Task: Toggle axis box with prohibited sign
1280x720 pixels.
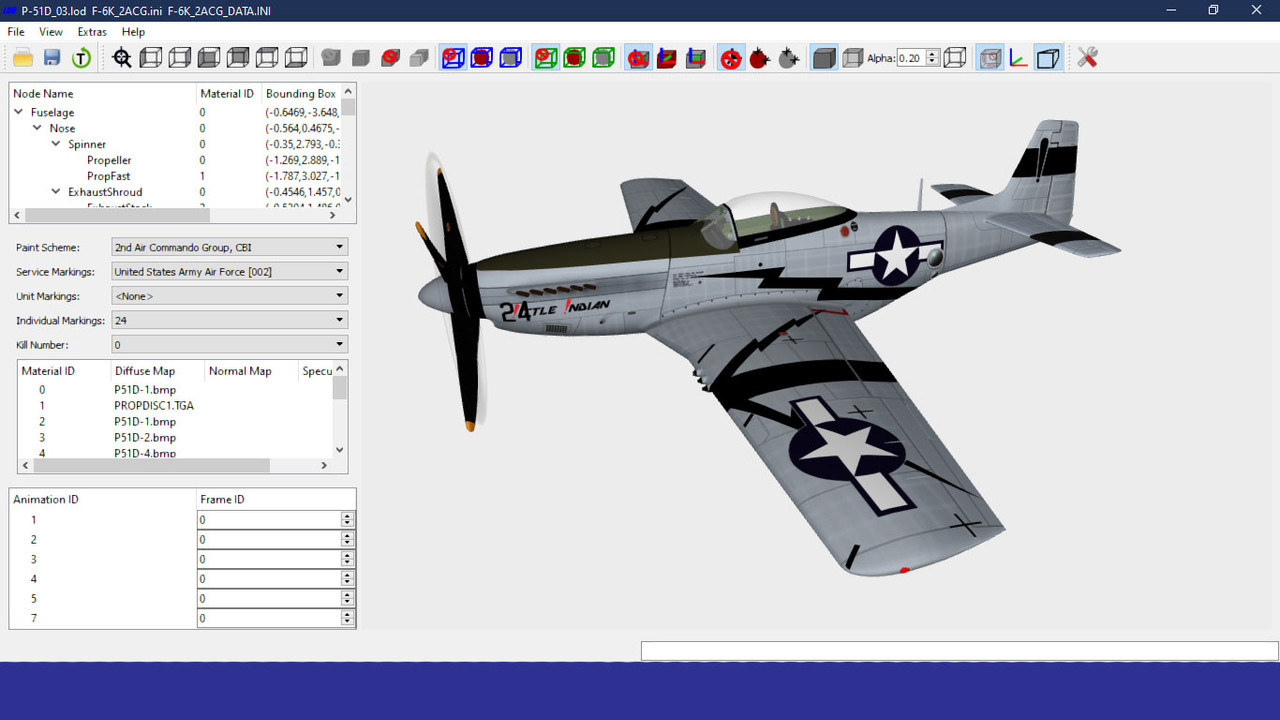Action: tap(638, 58)
